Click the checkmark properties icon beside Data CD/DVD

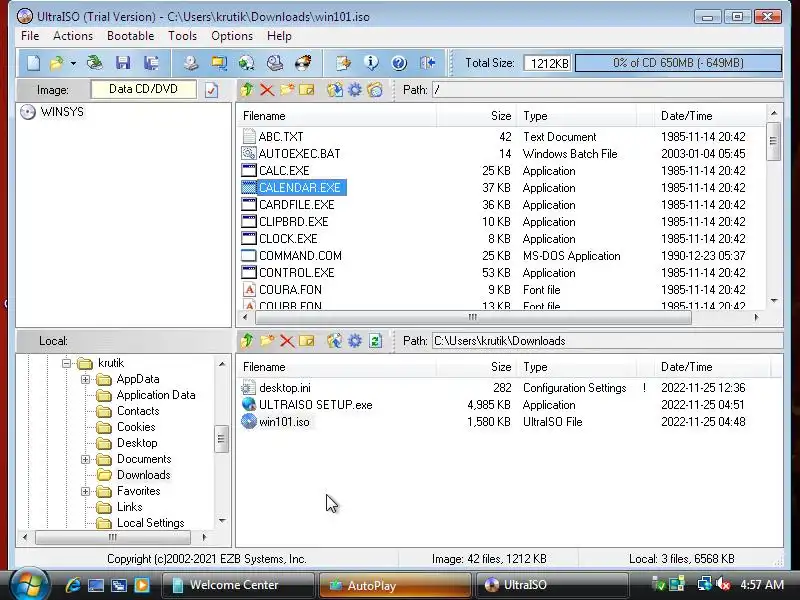(x=211, y=90)
